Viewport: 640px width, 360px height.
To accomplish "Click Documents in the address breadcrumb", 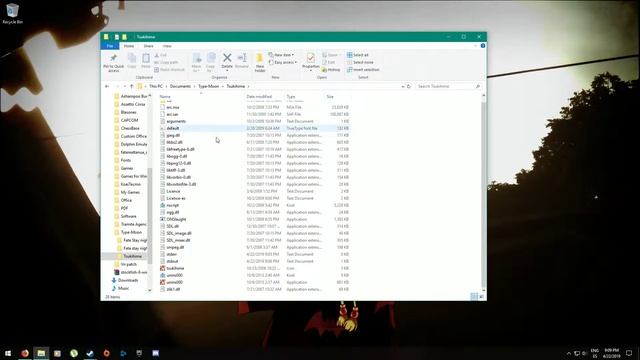I will click(x=180, y=87).
